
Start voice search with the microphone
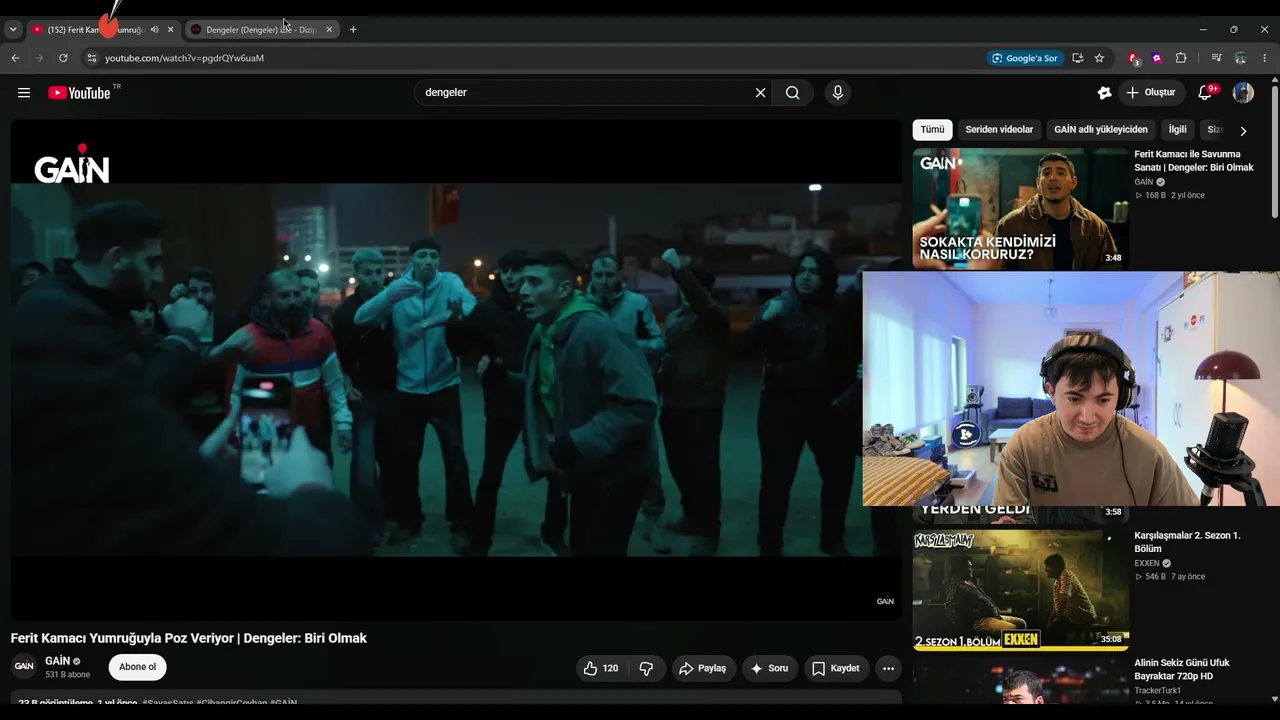[838, 93]
